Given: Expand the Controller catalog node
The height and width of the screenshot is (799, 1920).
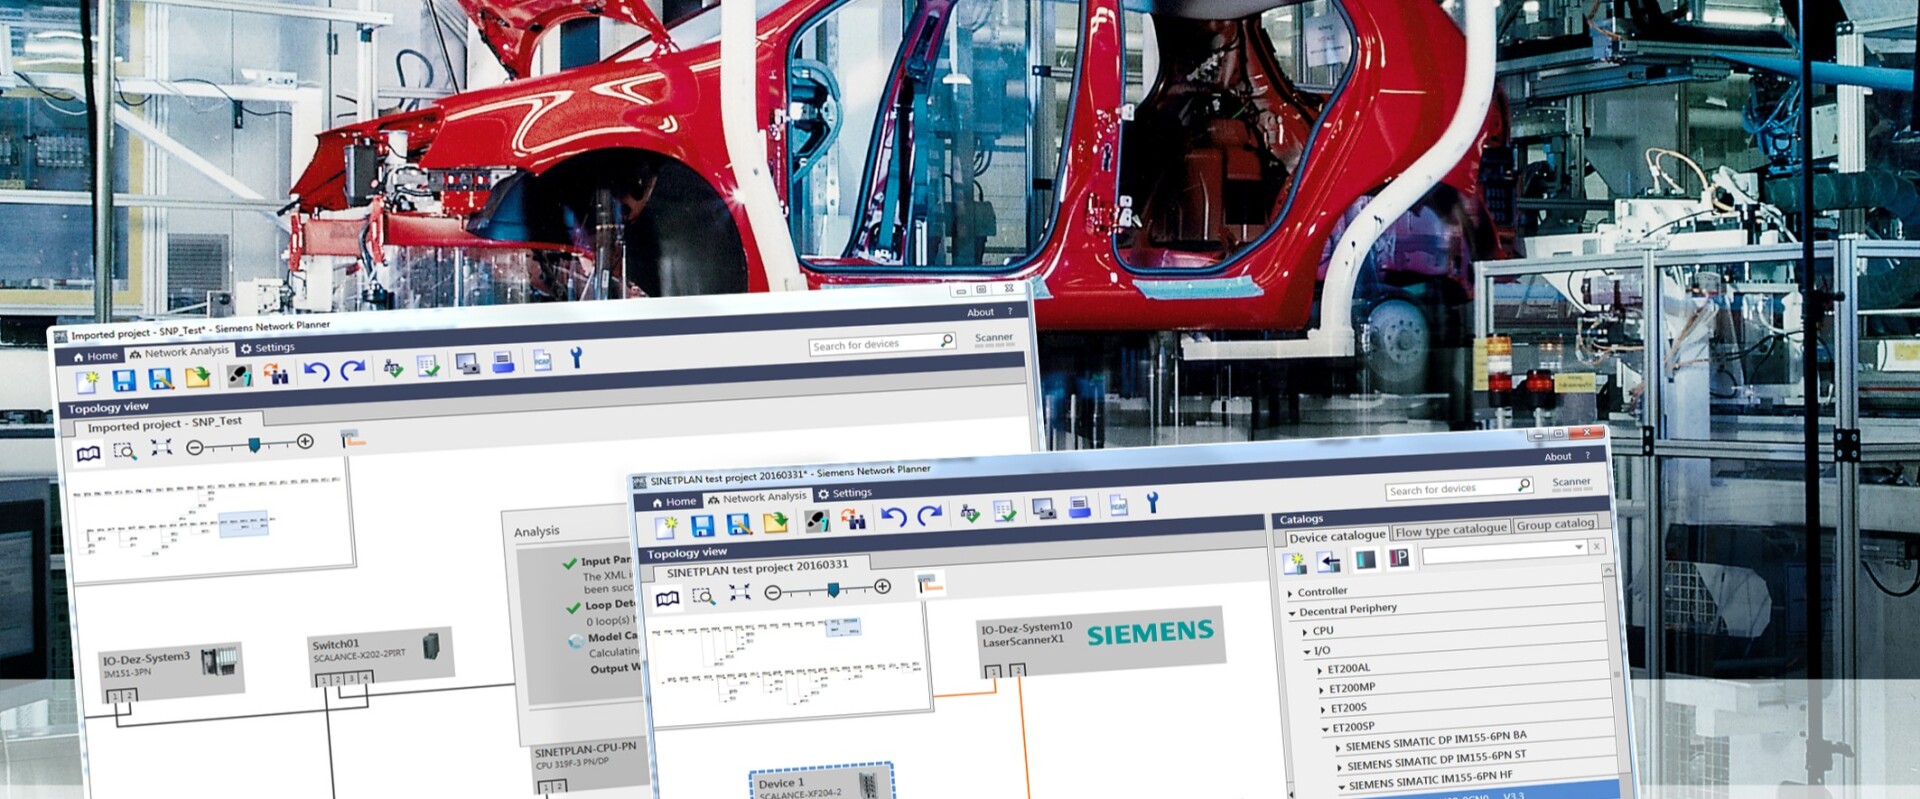Looking at the screenshot, I should [1290, 594].
